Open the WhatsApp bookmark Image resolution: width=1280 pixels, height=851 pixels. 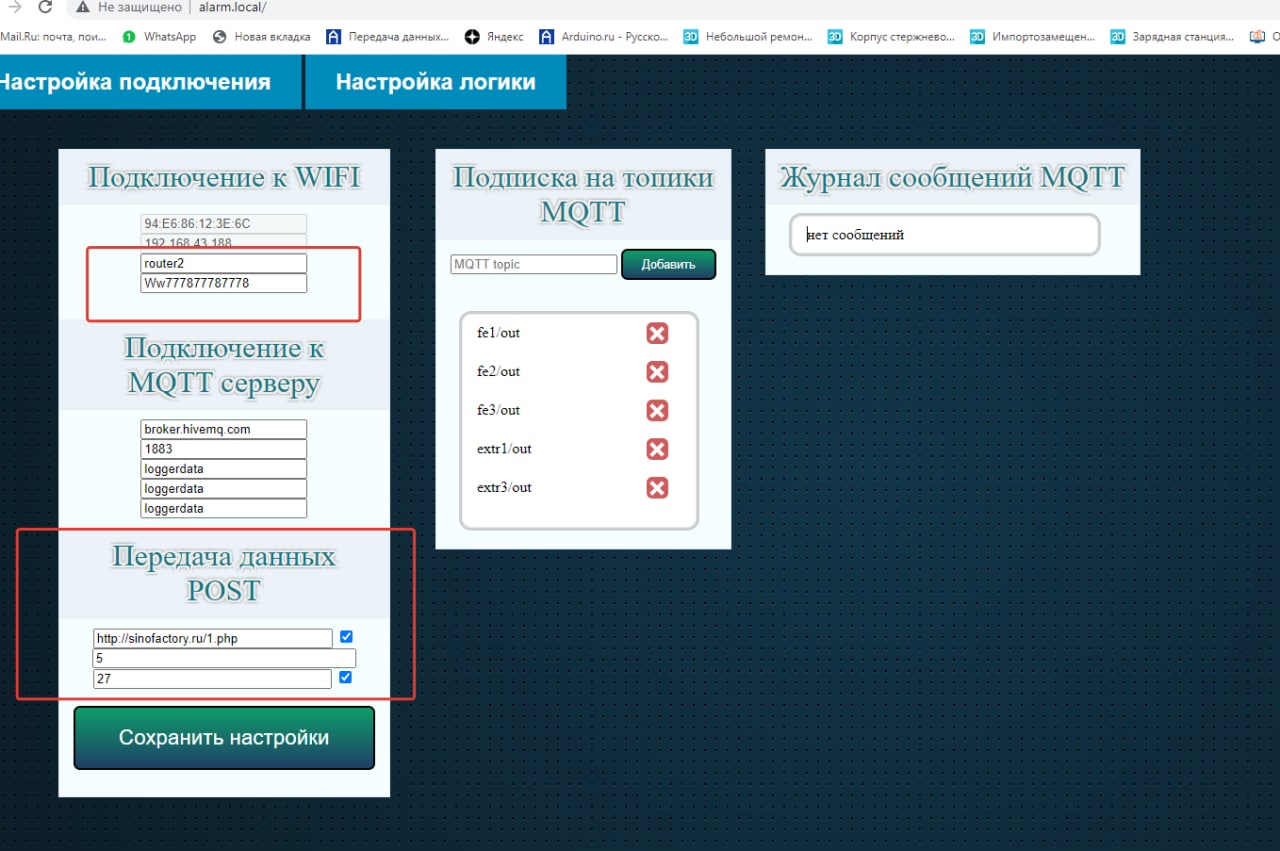(159, 37)
